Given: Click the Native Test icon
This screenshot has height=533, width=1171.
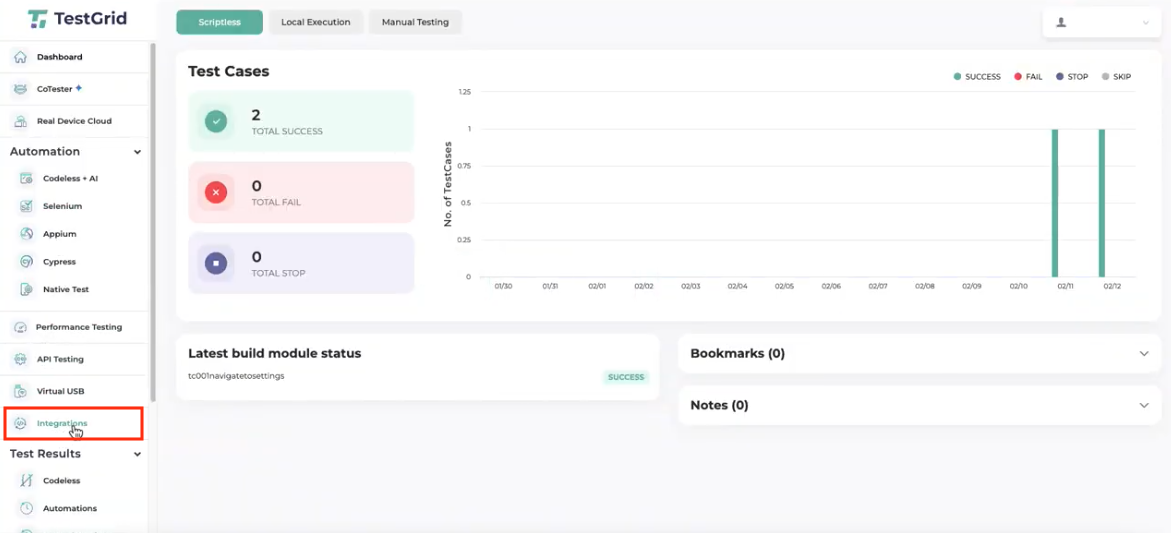Looking at the screenshot, I should (27, 289).
